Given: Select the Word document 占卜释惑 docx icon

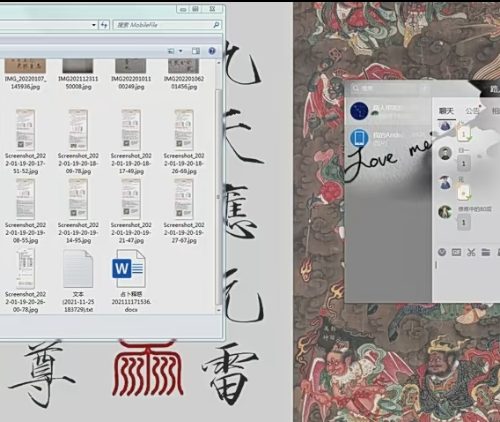Looking at the screenshot, I should tap(129, 268).
